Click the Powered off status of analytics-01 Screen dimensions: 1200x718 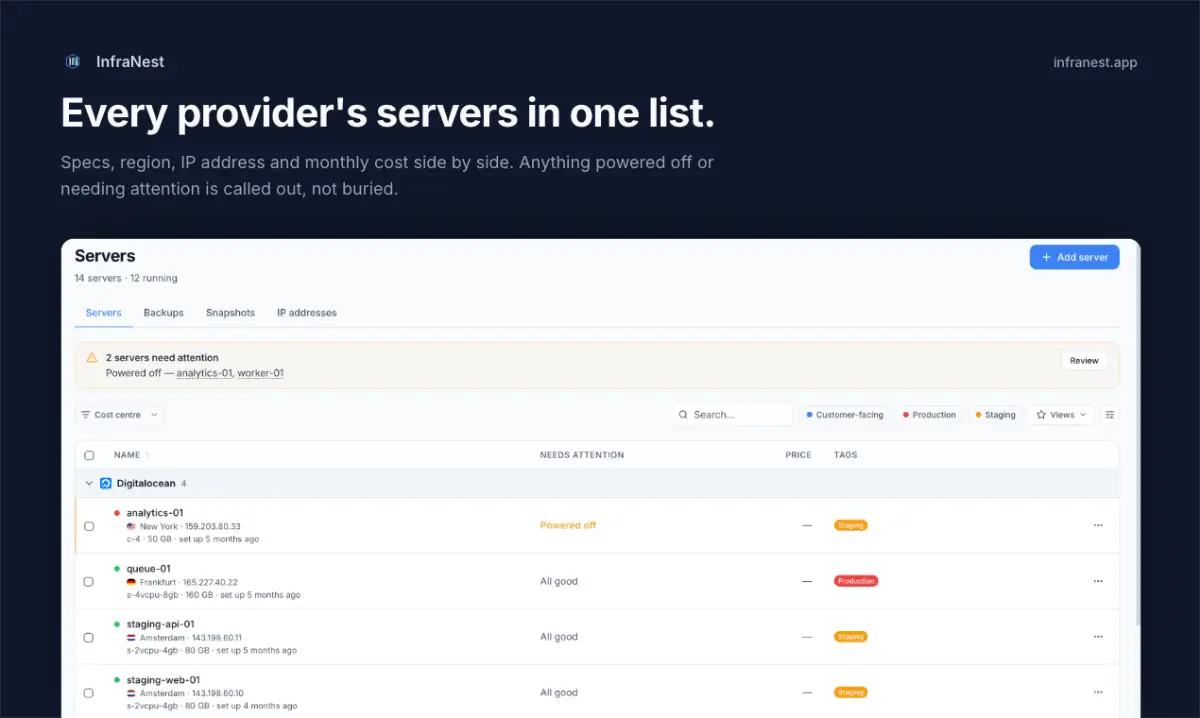[x=568, y=525]
